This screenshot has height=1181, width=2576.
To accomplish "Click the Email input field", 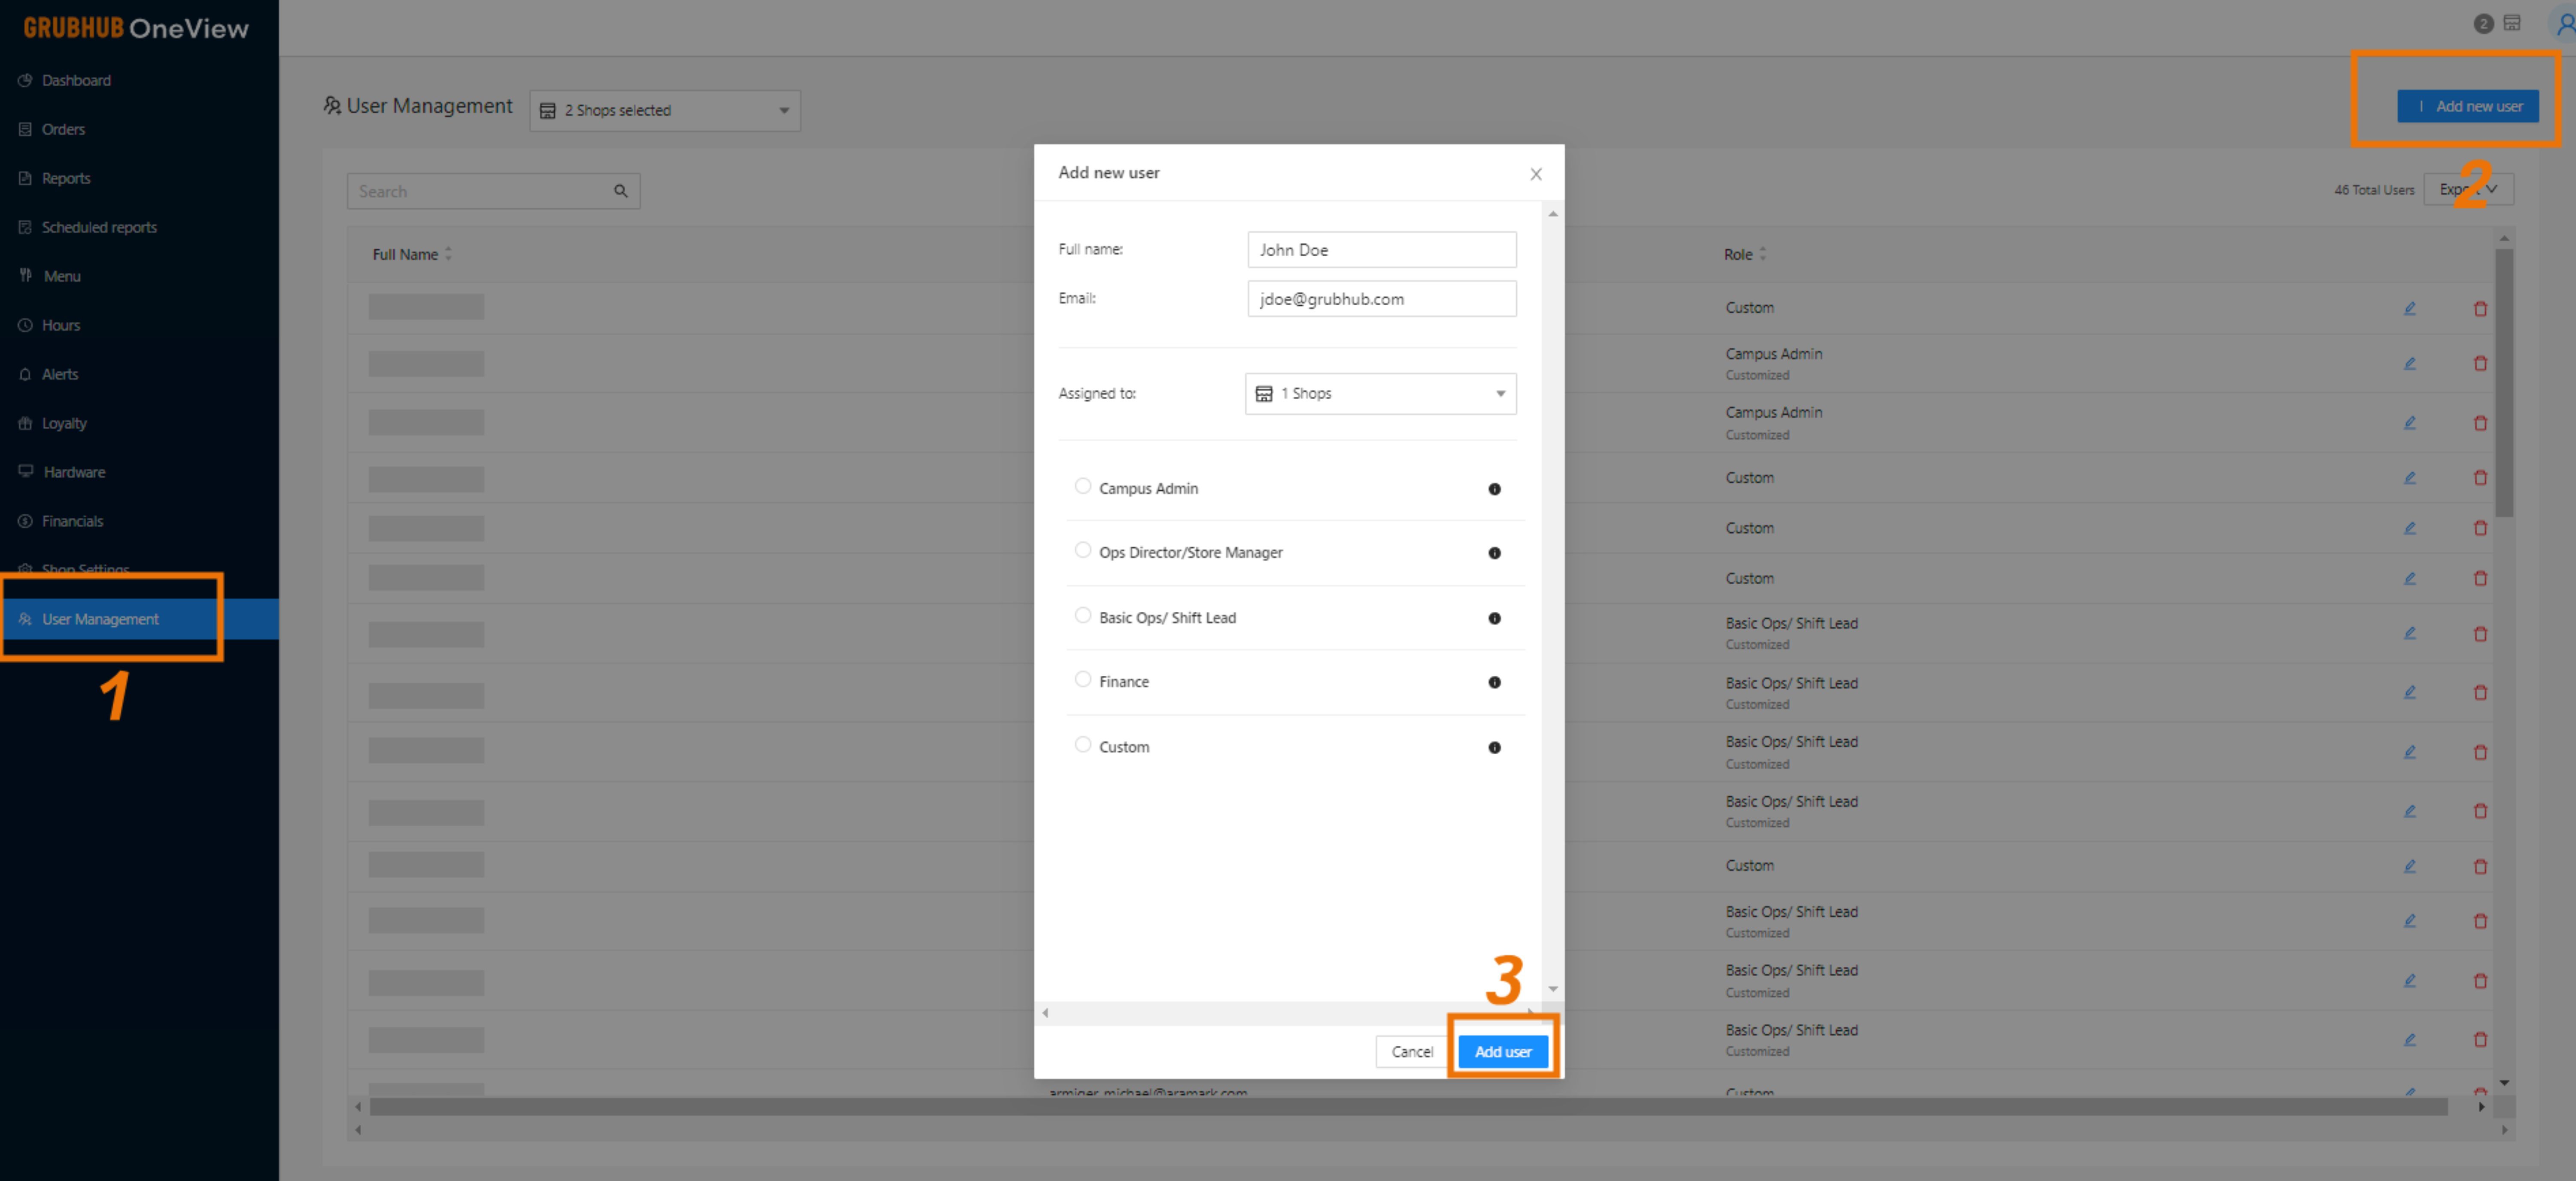I will tap(1381, 299).
